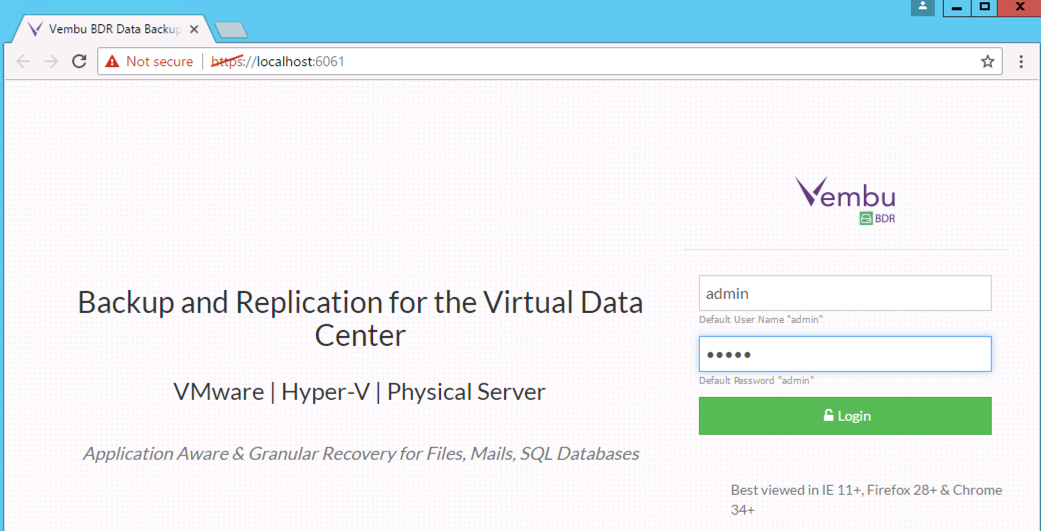
Task: Go back to the previous page
Action: tap(24, 62)
